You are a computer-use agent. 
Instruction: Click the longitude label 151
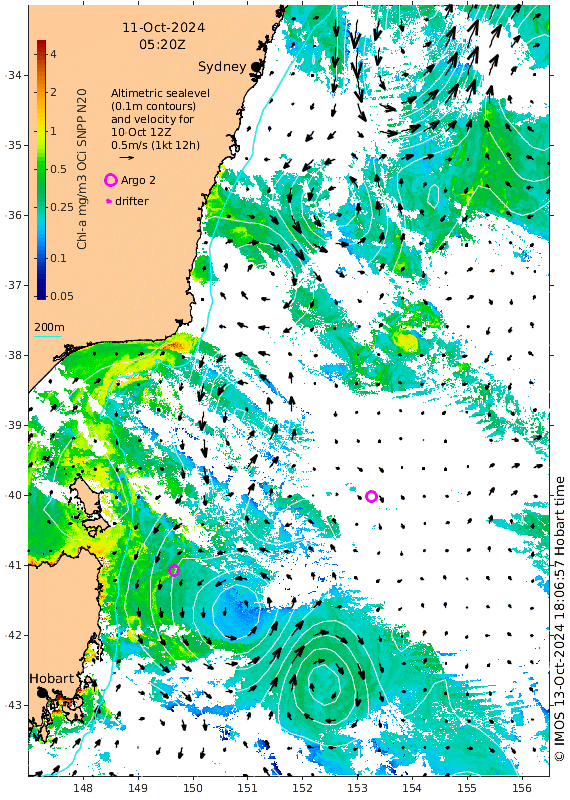pos(247,788)
